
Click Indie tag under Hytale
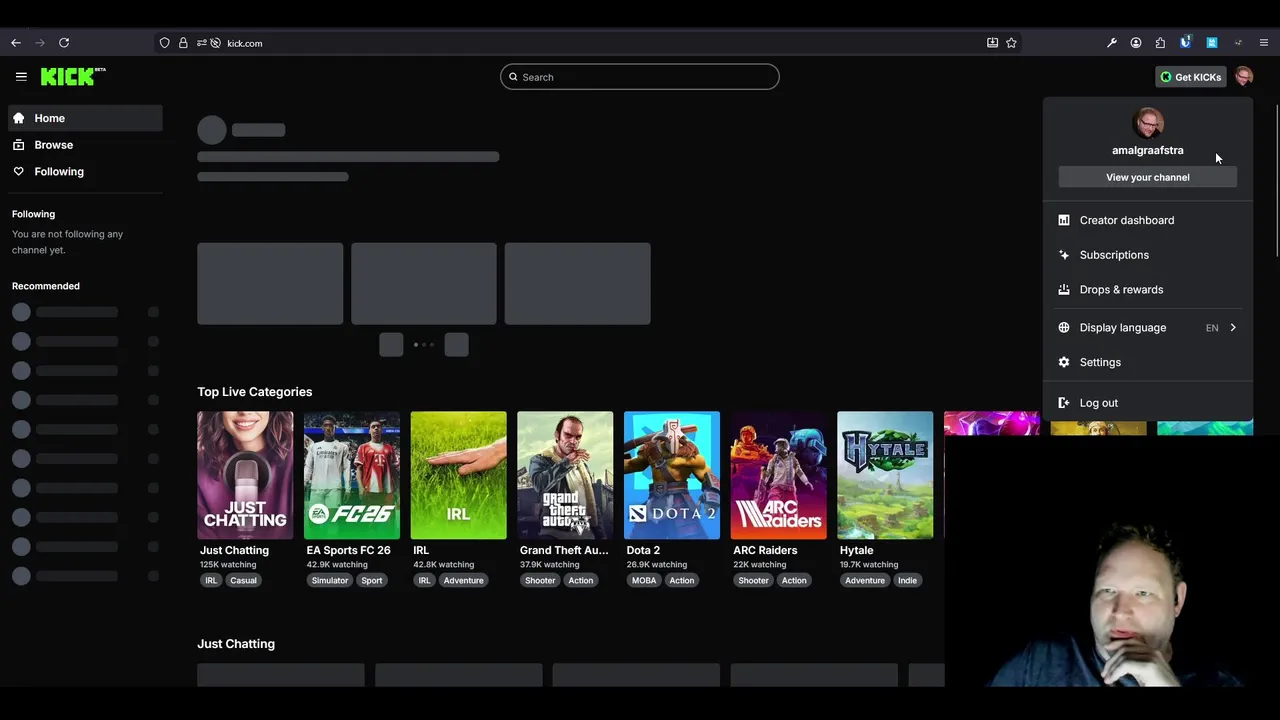tap(907, 581)
